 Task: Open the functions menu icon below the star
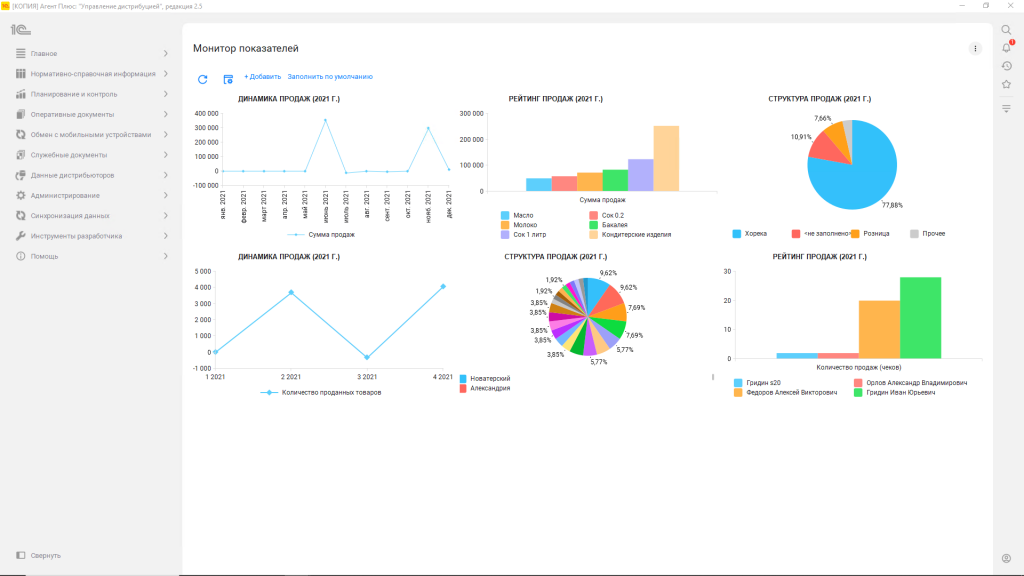[x=1006, y=108]
